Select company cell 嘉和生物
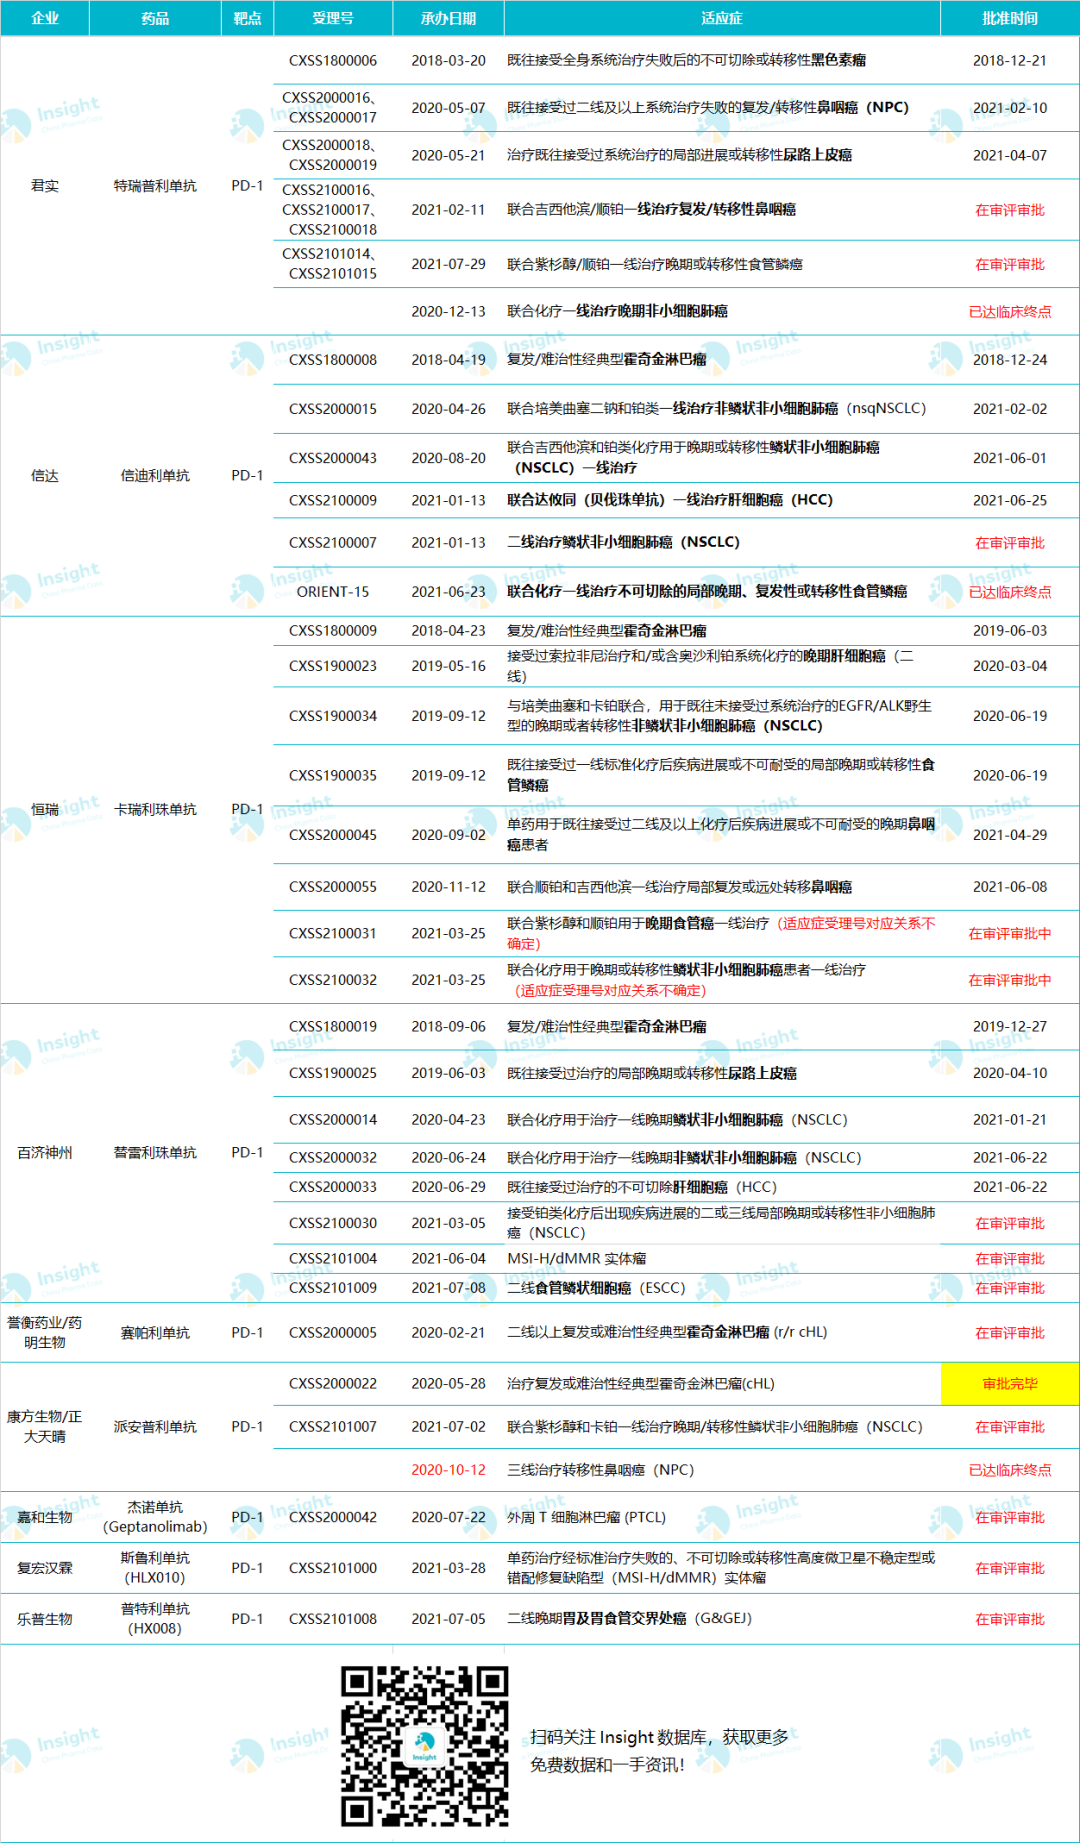This screenshot has height=1843, width=1080. [x=45, y=1517]
